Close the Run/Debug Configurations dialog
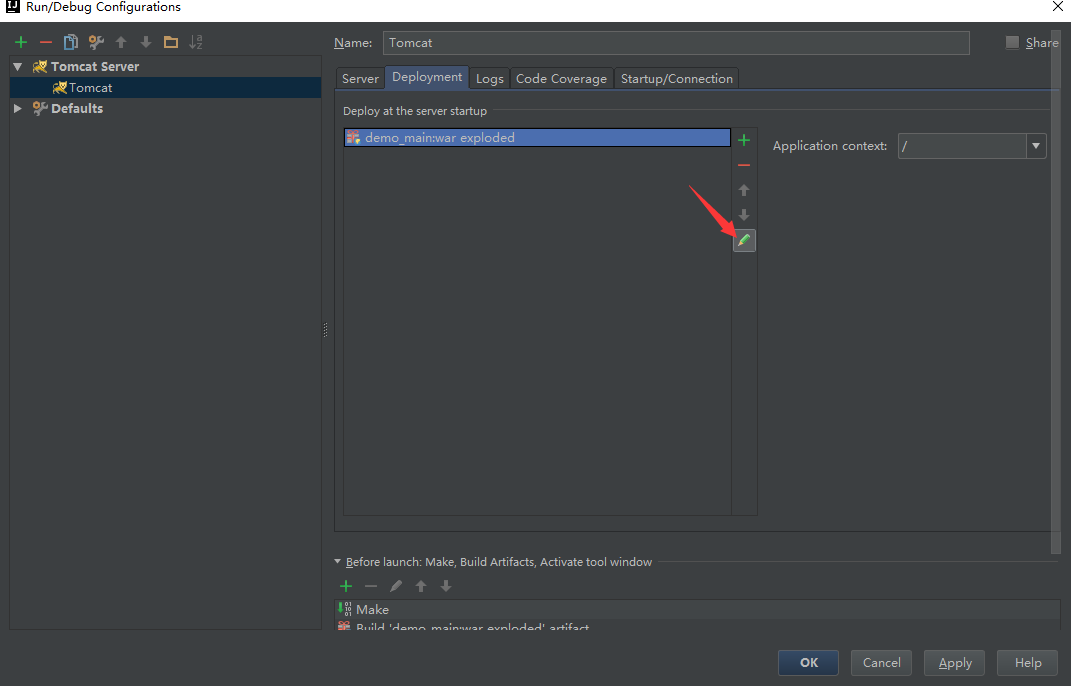The width and height of the screenshot is (1071, 686). point(1057,7)
